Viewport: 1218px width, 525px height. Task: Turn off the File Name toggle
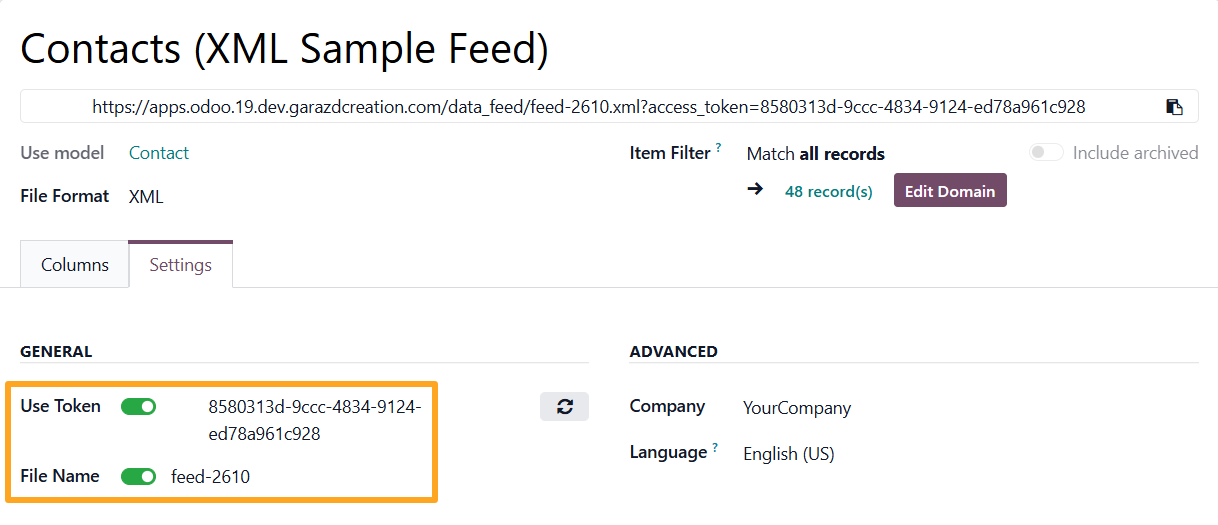tap(139, 477)
